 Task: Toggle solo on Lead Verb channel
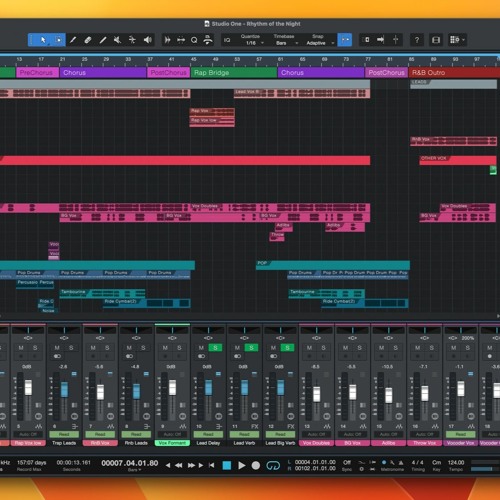tap(251, 348)
